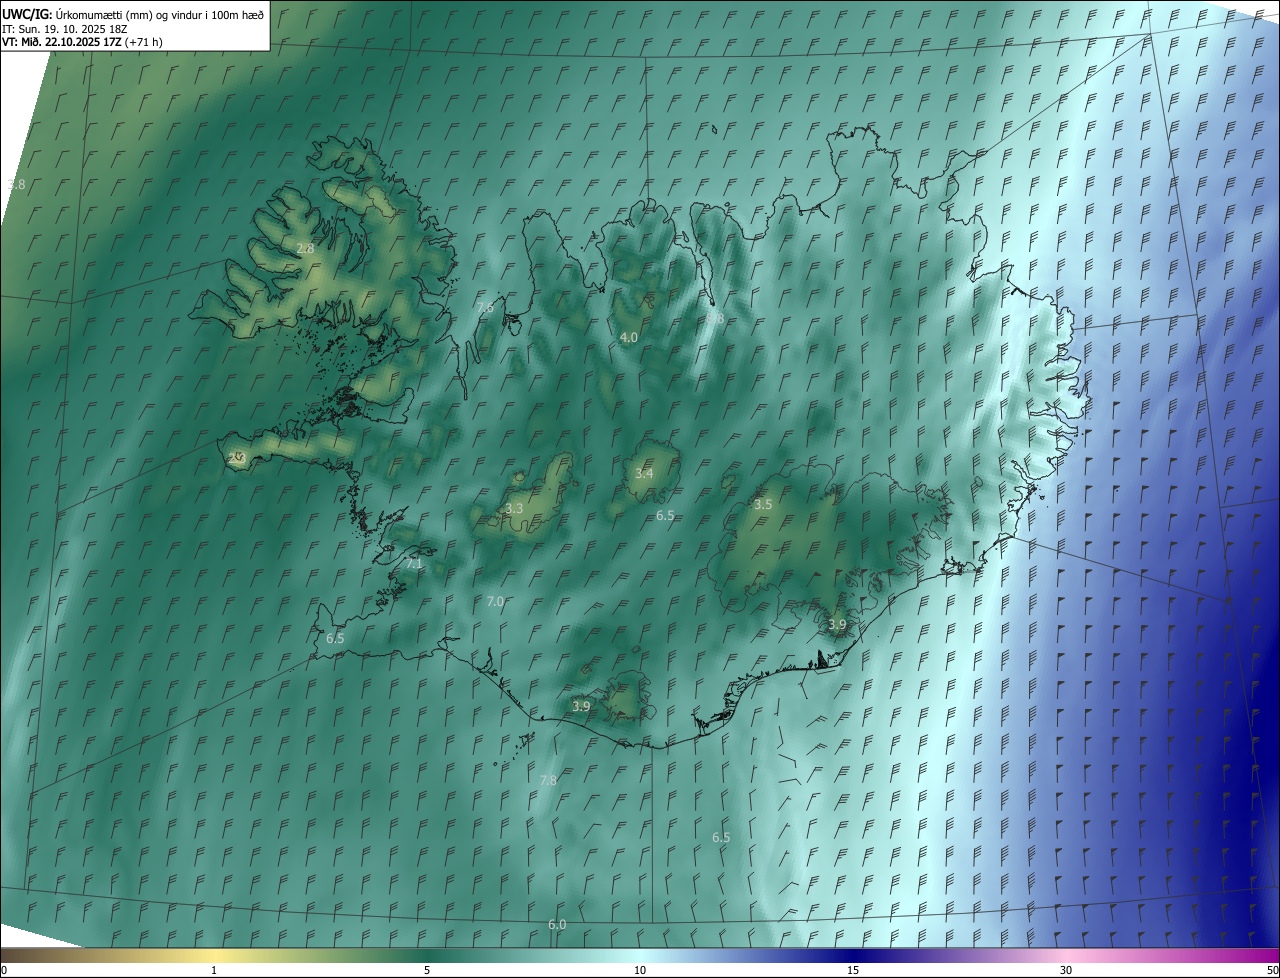Click the 3.9 value beside Mýrdalsjökull on south coast
1280x978 pixels.
click(x=581, y=706)
